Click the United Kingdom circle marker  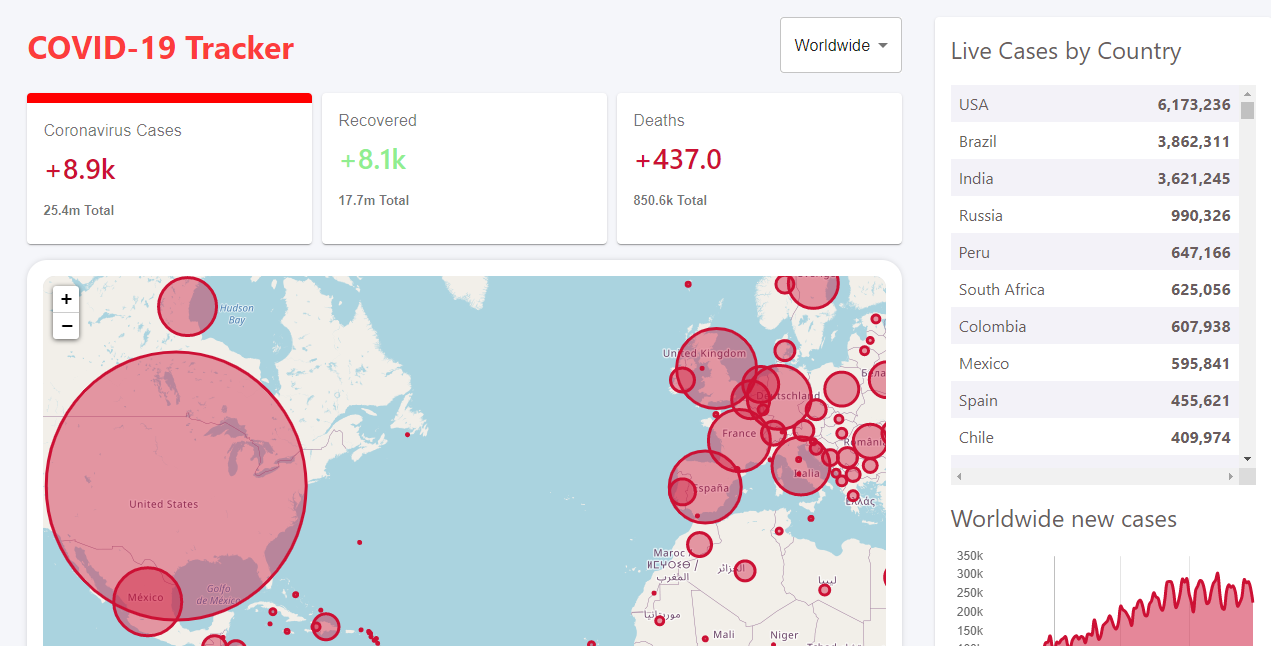coord(716,368)
